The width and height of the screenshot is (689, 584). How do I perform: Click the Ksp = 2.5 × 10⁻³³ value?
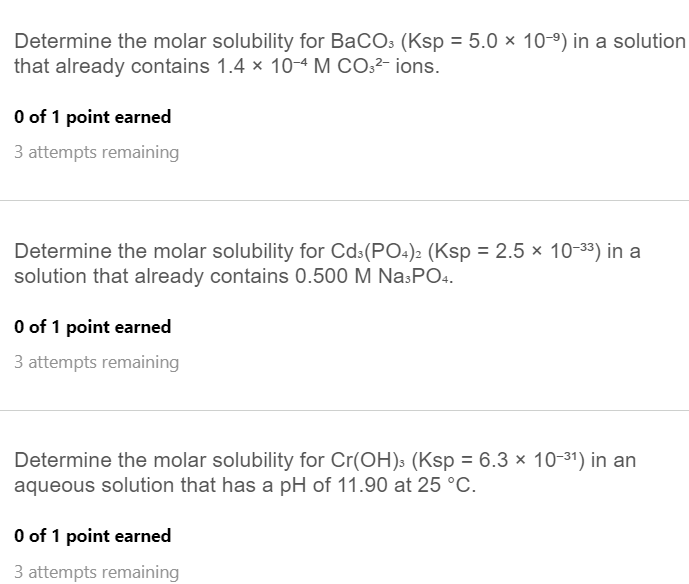(511, 251)
